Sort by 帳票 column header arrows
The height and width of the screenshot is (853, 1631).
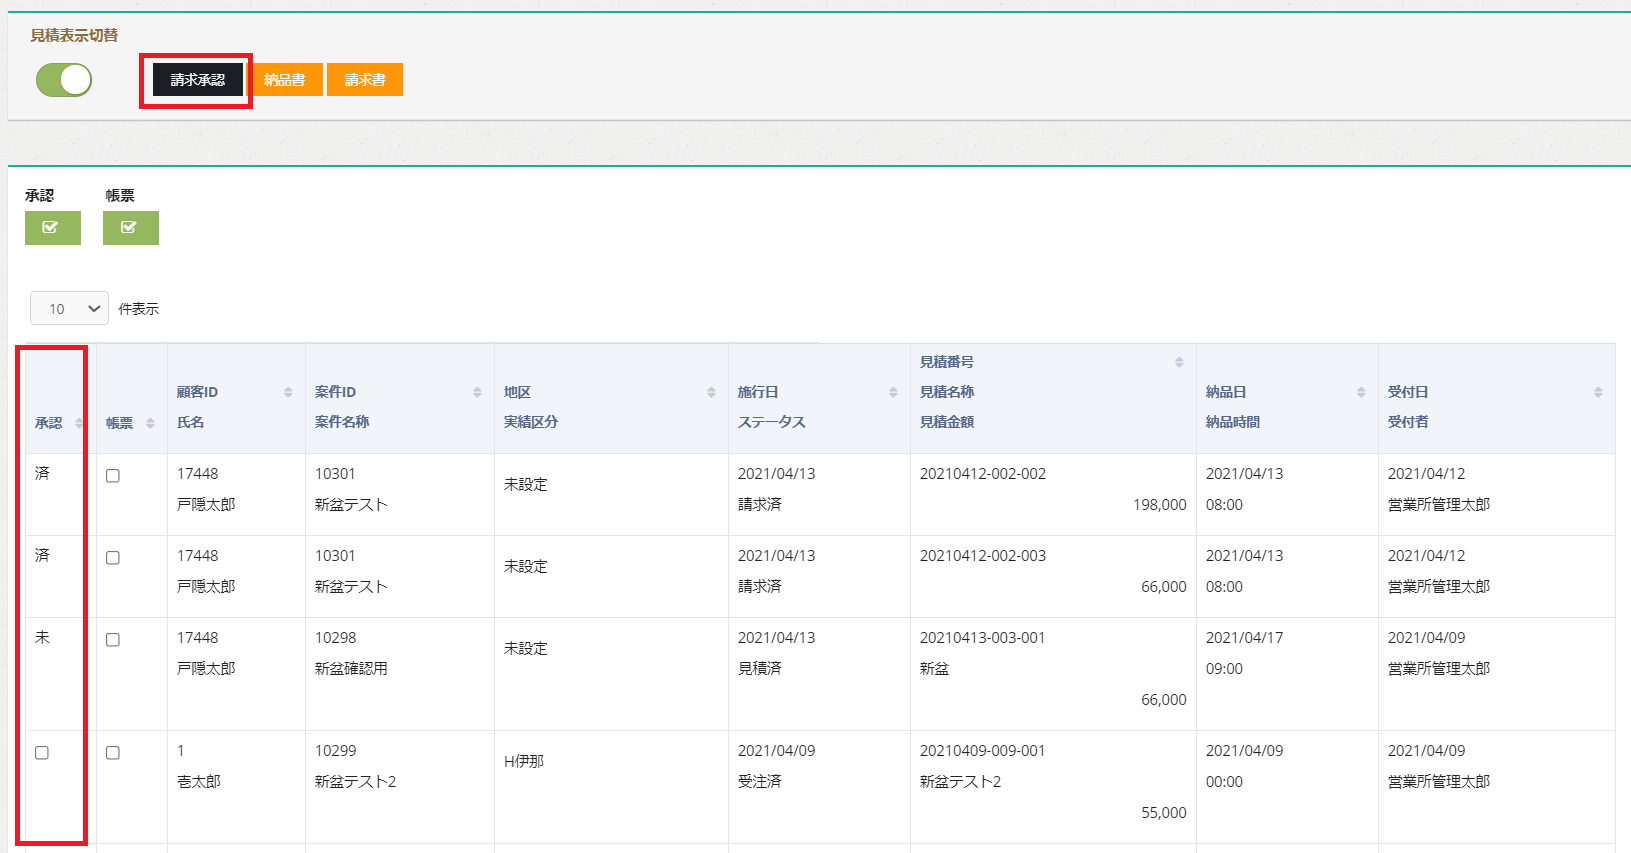[x=150, y=423]
